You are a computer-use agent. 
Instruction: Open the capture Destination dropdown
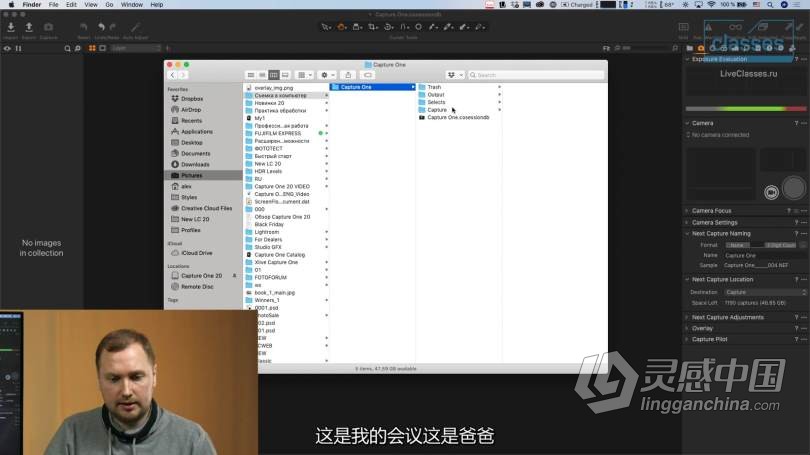click(x=765, y=292)
